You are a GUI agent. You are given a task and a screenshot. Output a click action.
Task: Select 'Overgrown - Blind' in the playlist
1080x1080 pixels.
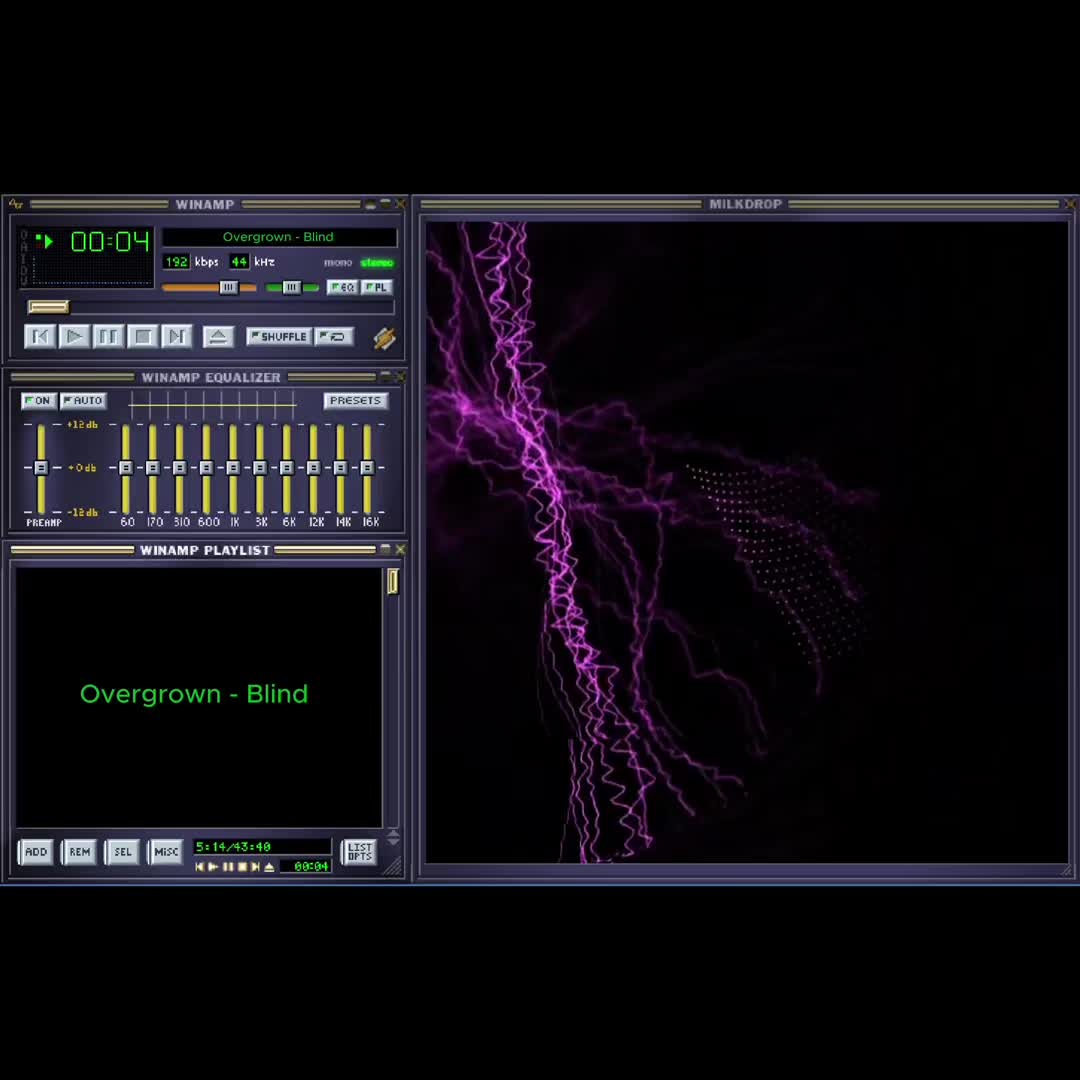[x=194, y=694]
